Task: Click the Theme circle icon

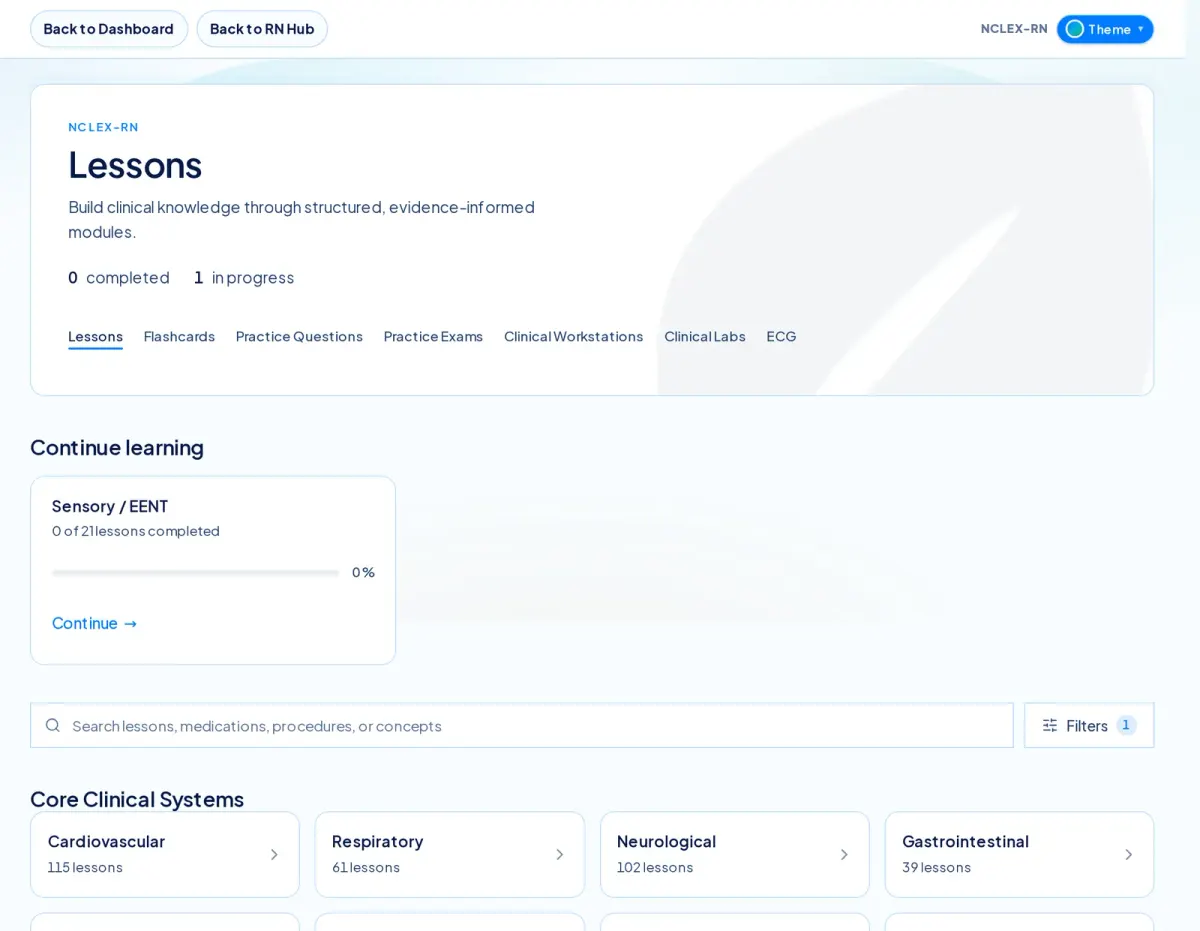Action: [1075, 29]
